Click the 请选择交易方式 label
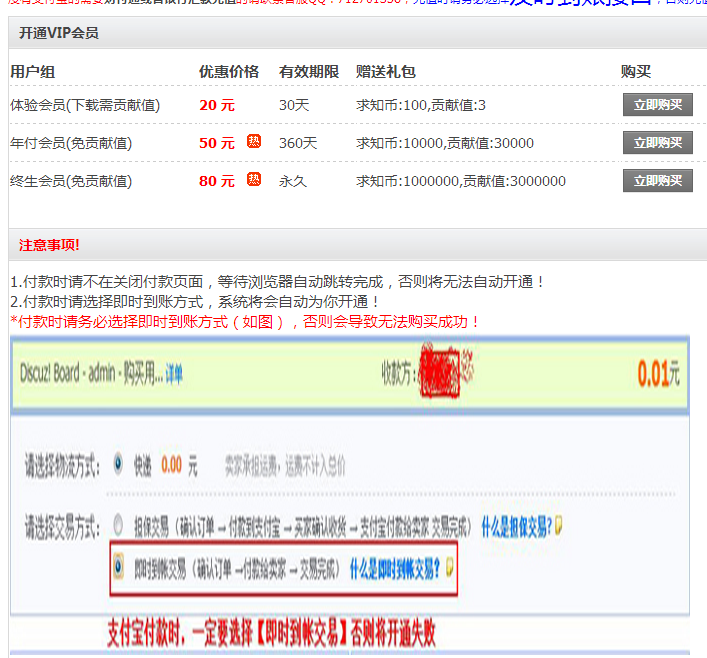The height and width of the screenshot is (658, 707). (x=62, y=528)
